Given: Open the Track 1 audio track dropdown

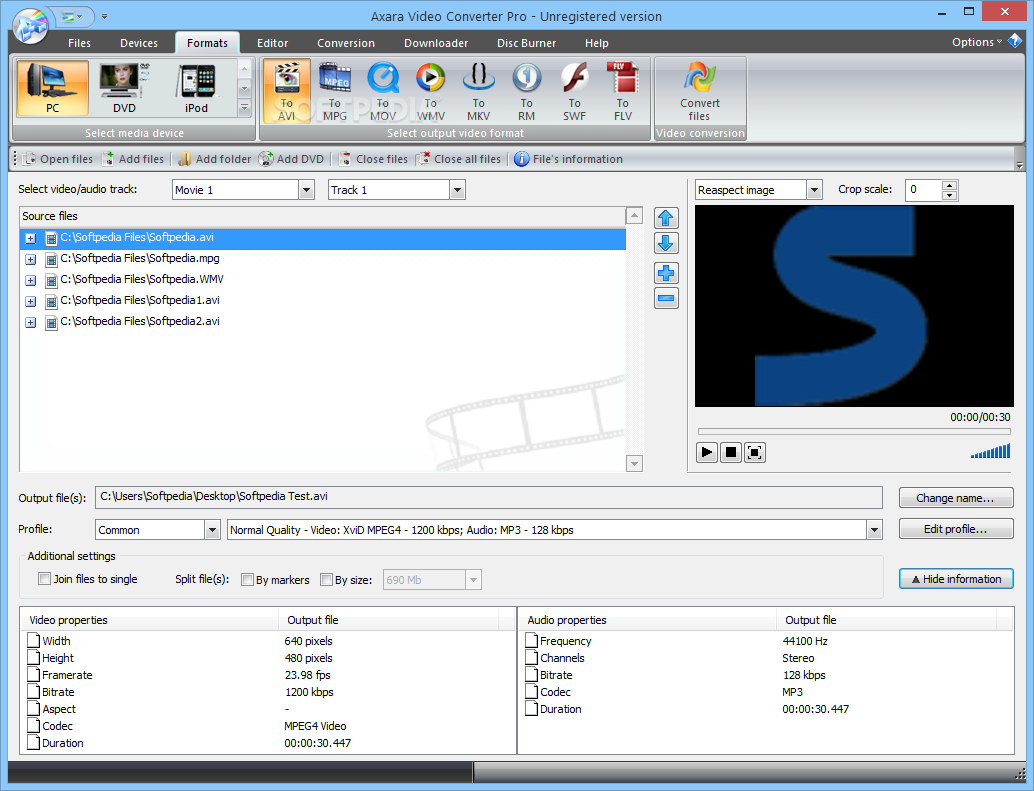Looking at the screenshot, I should [457, 190].
